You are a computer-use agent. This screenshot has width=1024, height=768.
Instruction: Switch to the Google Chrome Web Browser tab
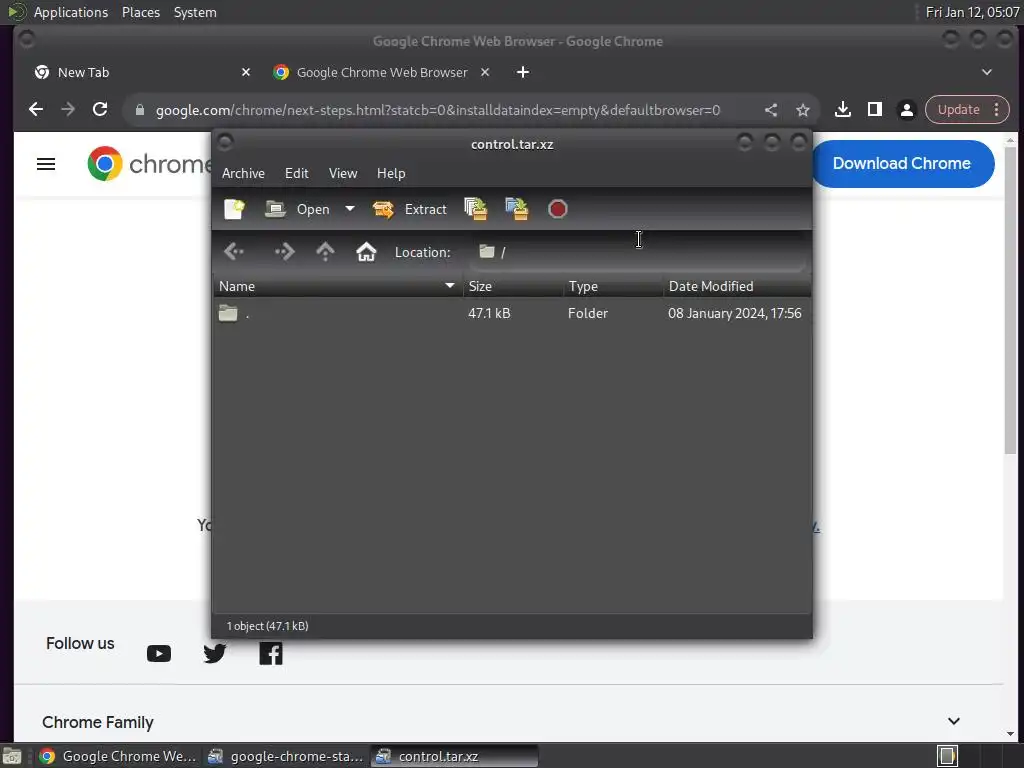click(382, 72)
